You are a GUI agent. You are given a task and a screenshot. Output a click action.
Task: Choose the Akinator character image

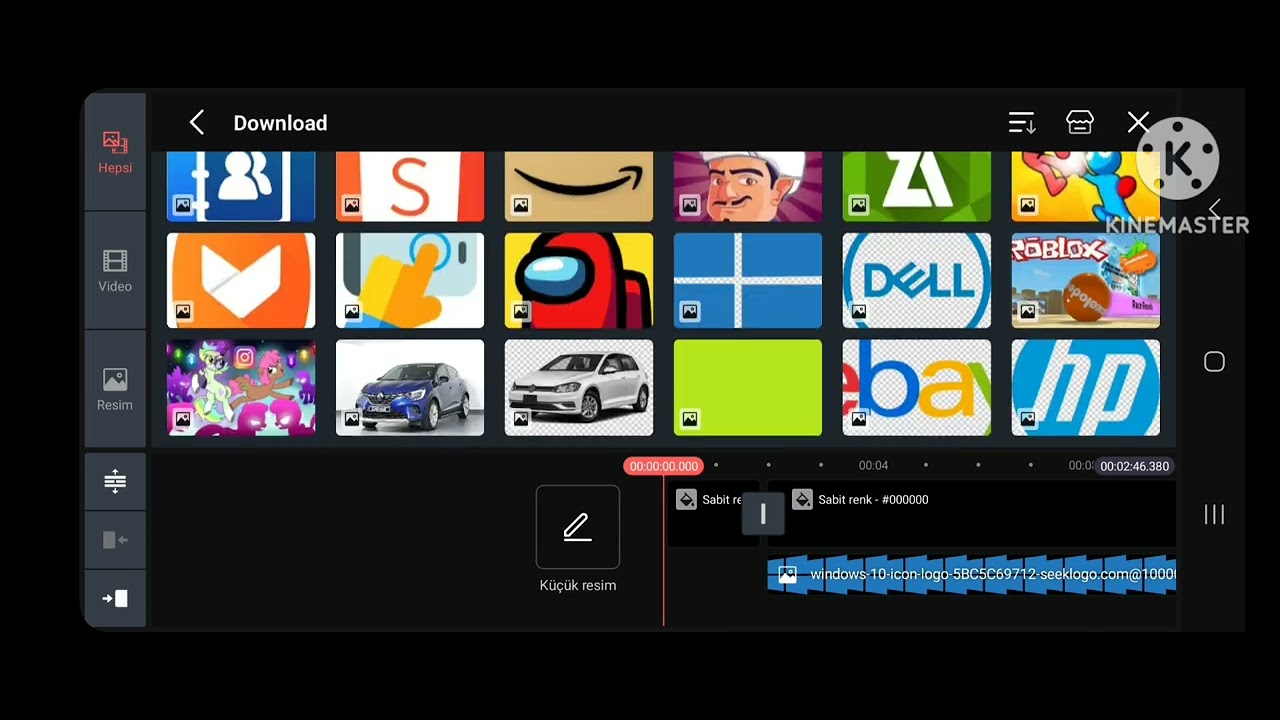click(x=748, y=187)
